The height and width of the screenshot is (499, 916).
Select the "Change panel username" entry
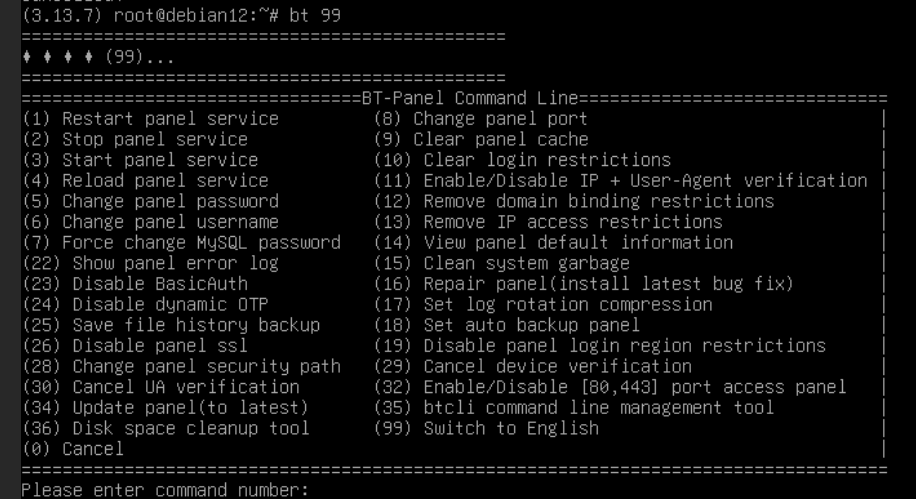[x=150, y=222]
